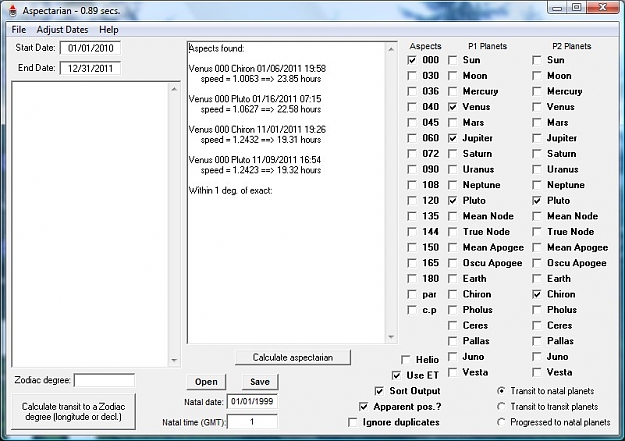This screenshot has height=441, width=625.
Task: Click the Zodiac degree input box
Action: pos(104,380)
